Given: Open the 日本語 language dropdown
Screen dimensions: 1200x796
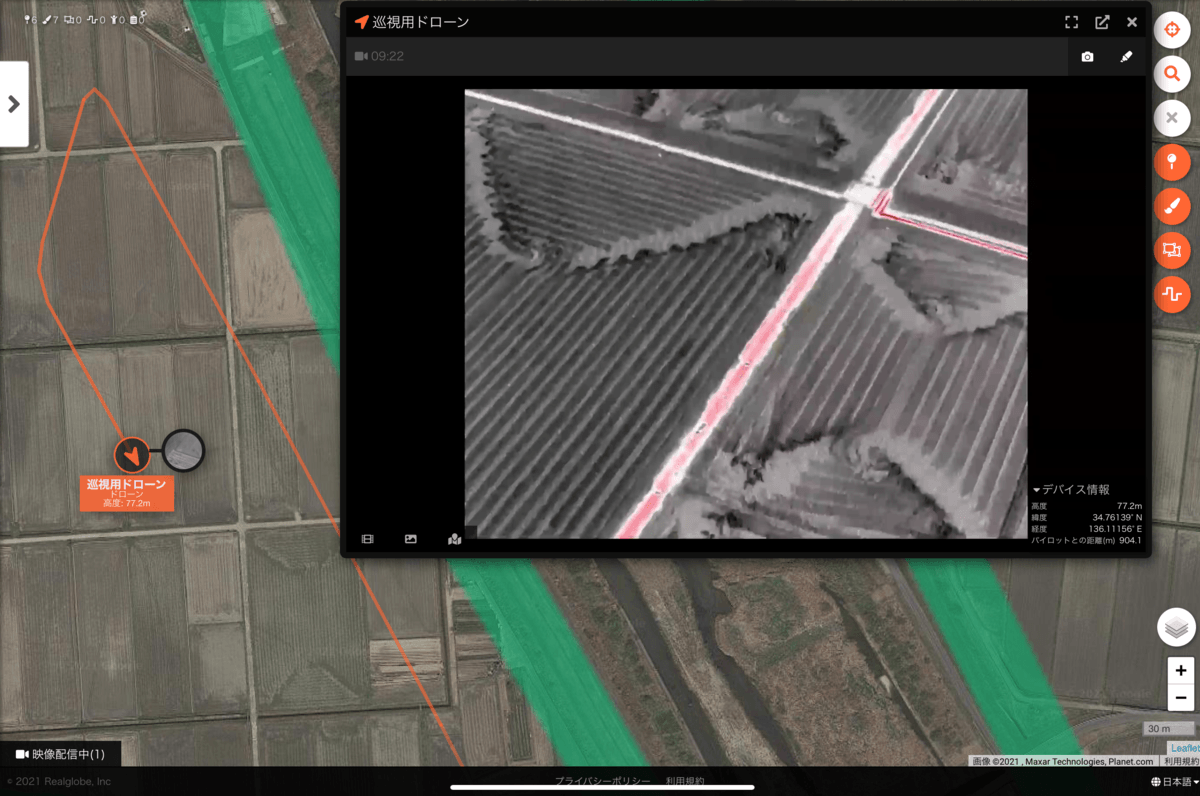Looking at the screenshot, I should [1174, 782].
